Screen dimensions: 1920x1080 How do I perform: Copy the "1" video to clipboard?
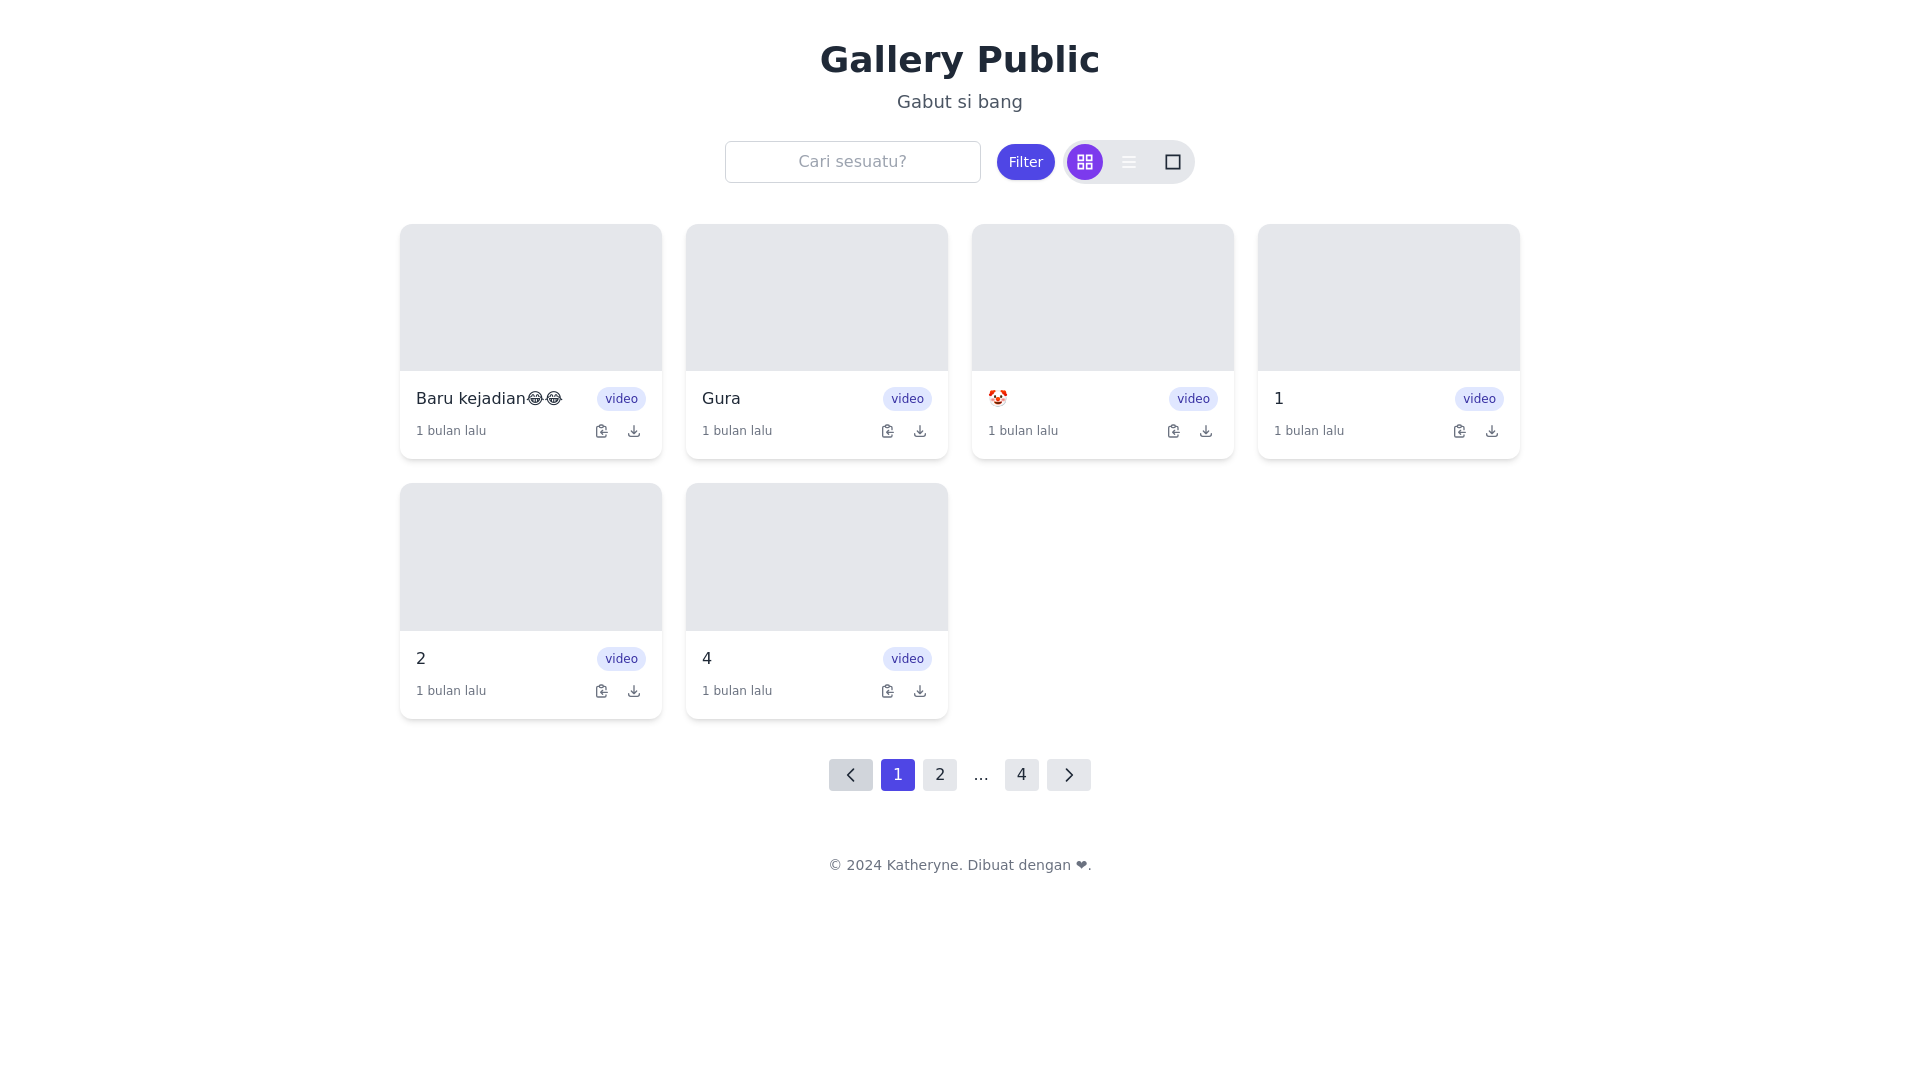(x=1459, y=430)
